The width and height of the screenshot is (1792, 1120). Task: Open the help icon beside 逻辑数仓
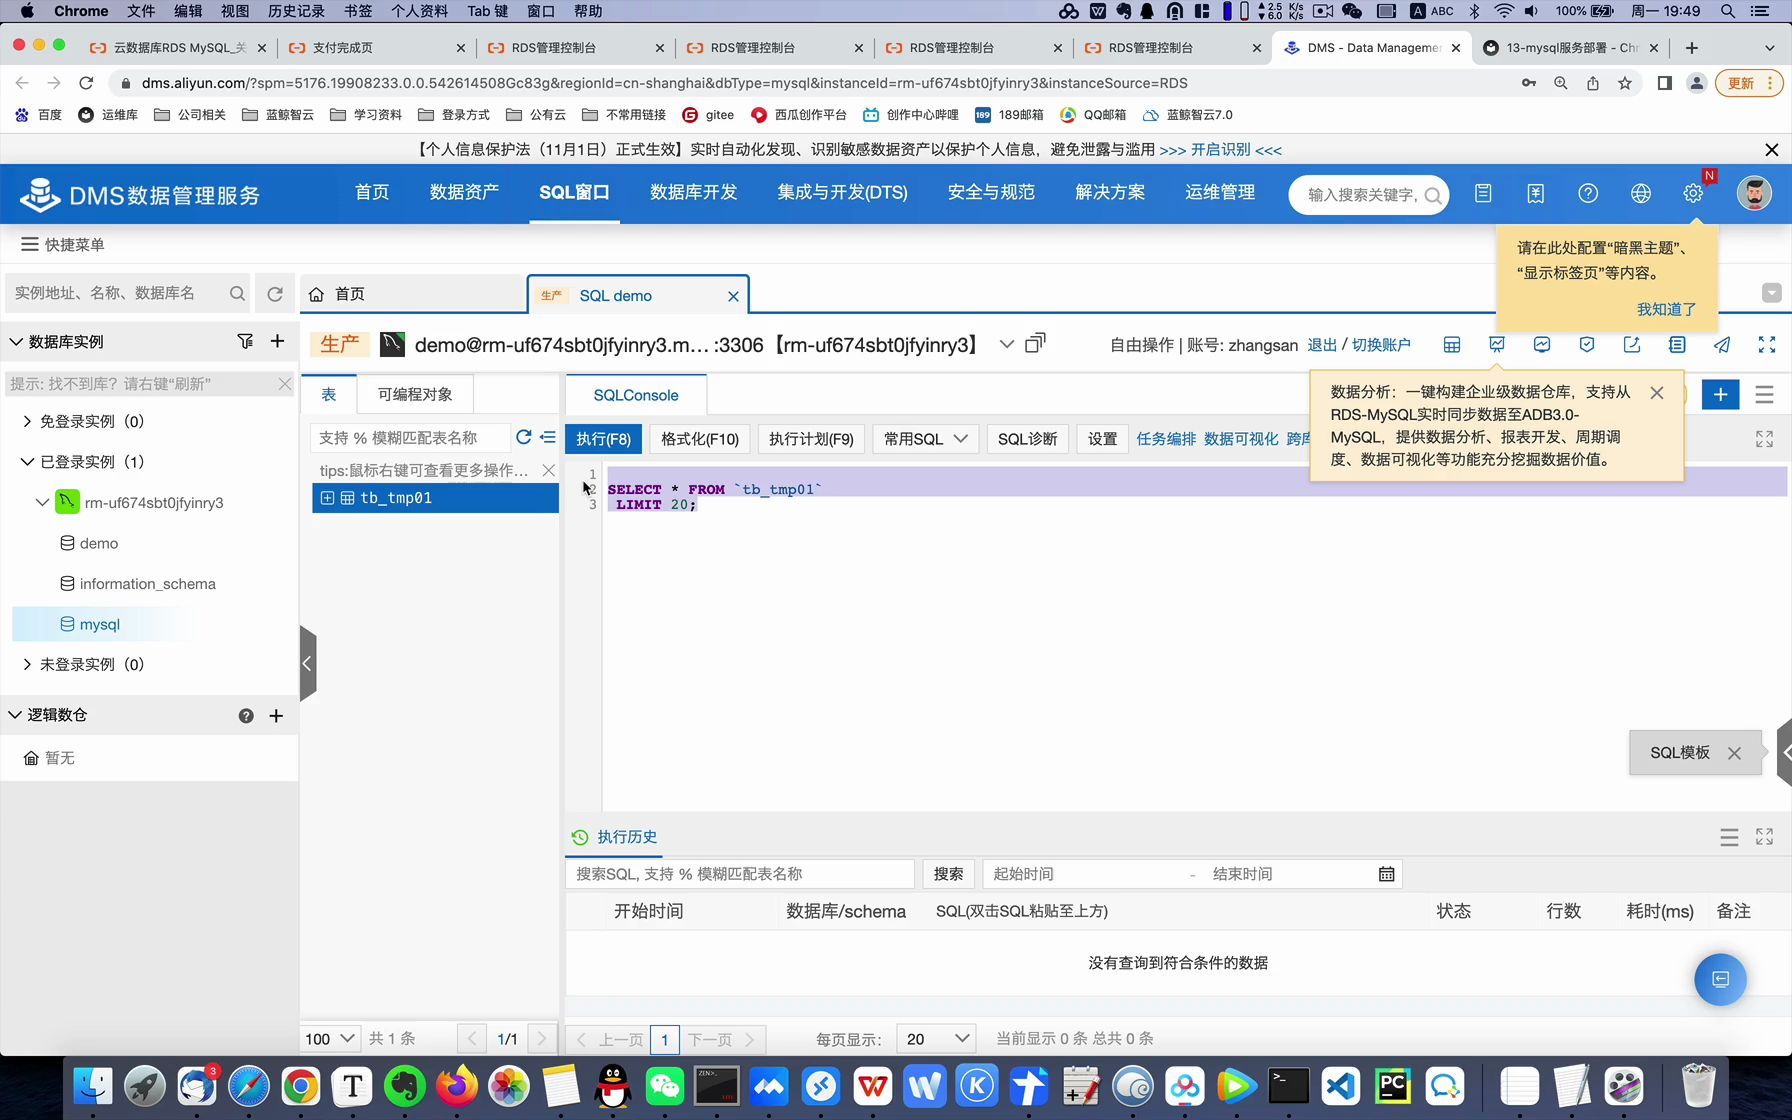click(x=246, y=716)
